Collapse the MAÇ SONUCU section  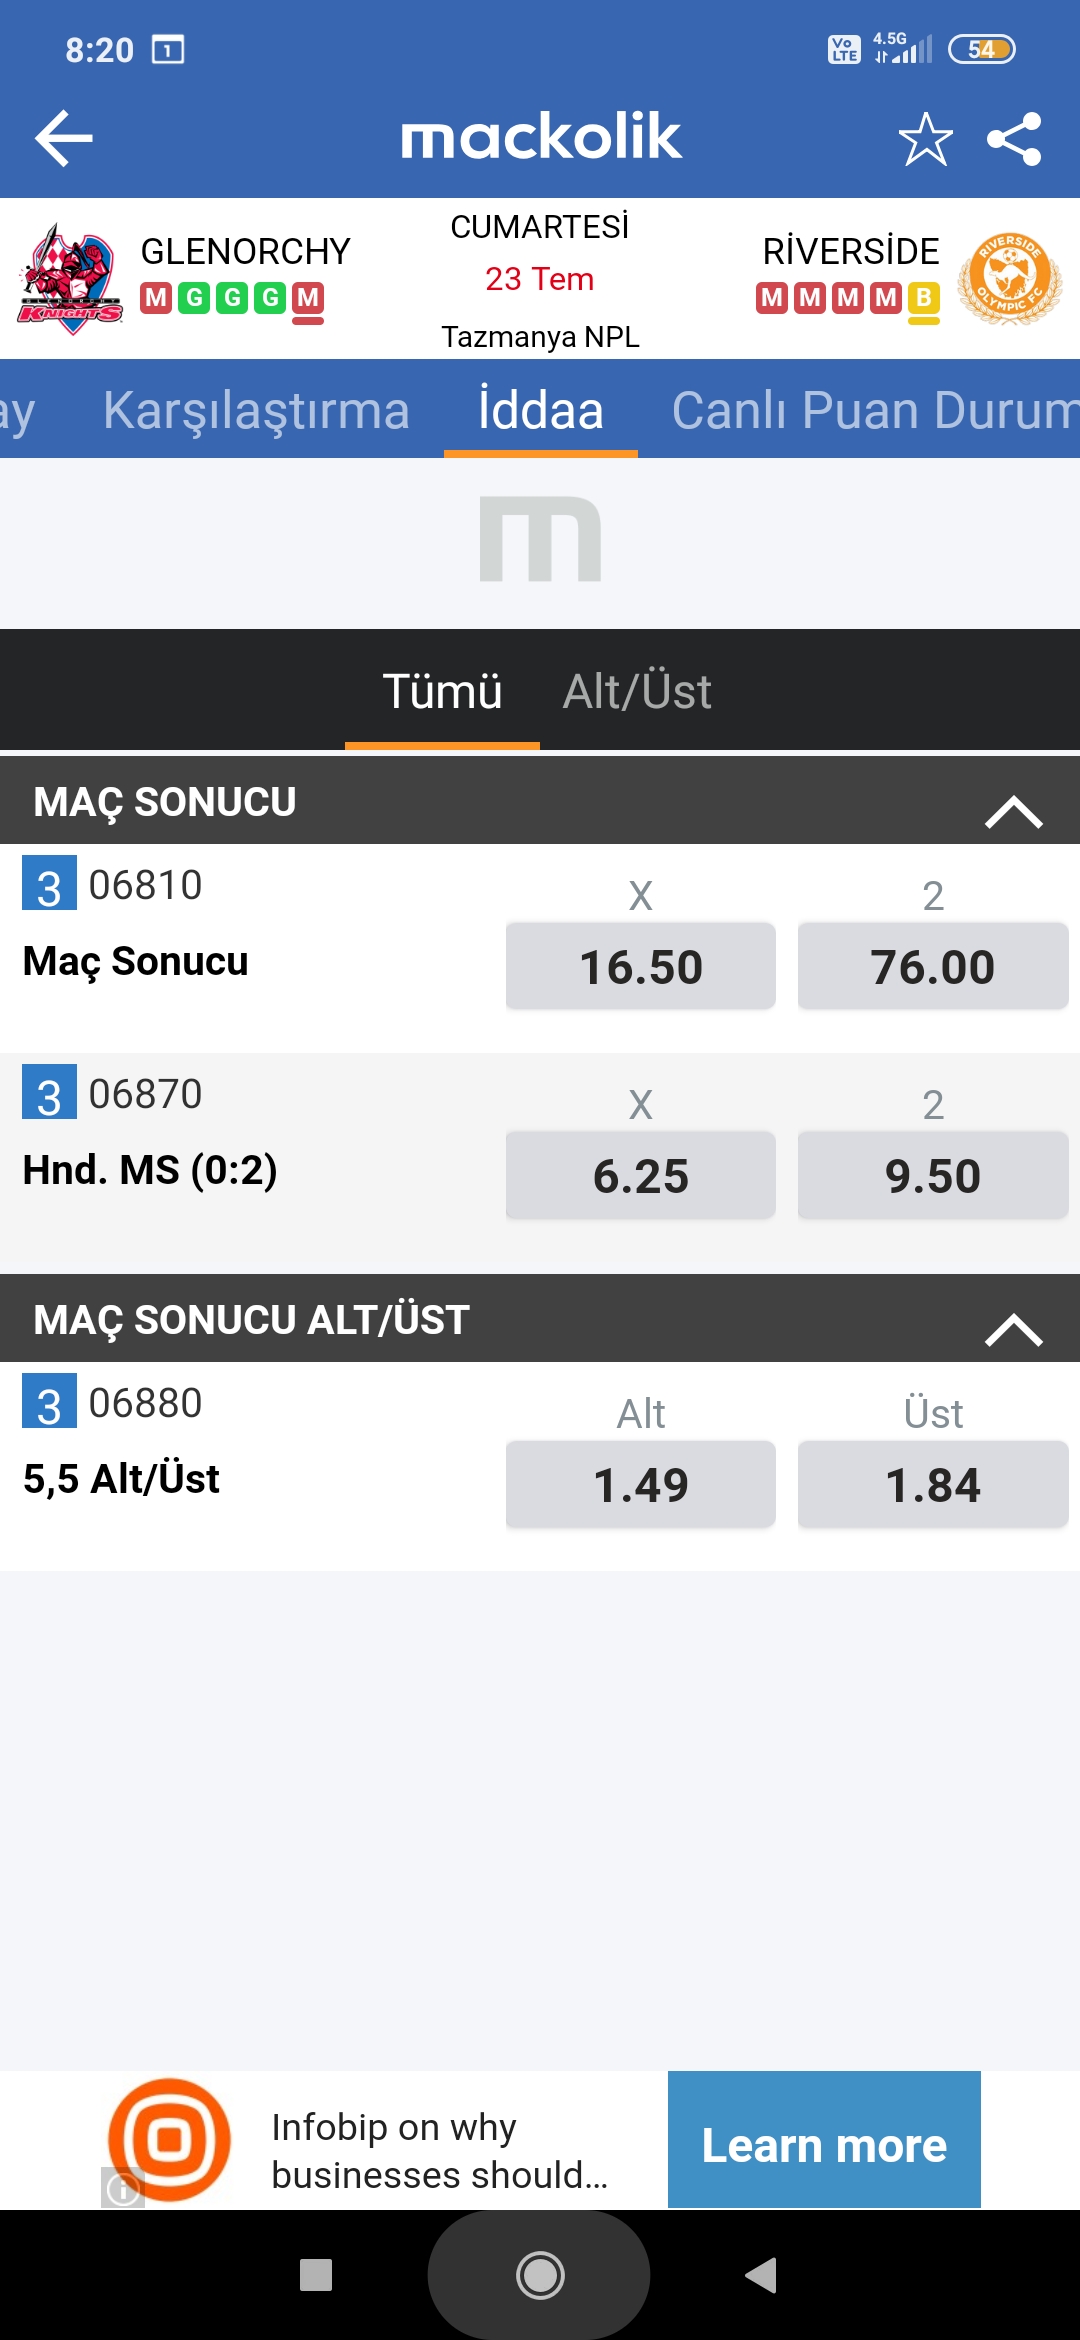click(x=1014, y=811)
